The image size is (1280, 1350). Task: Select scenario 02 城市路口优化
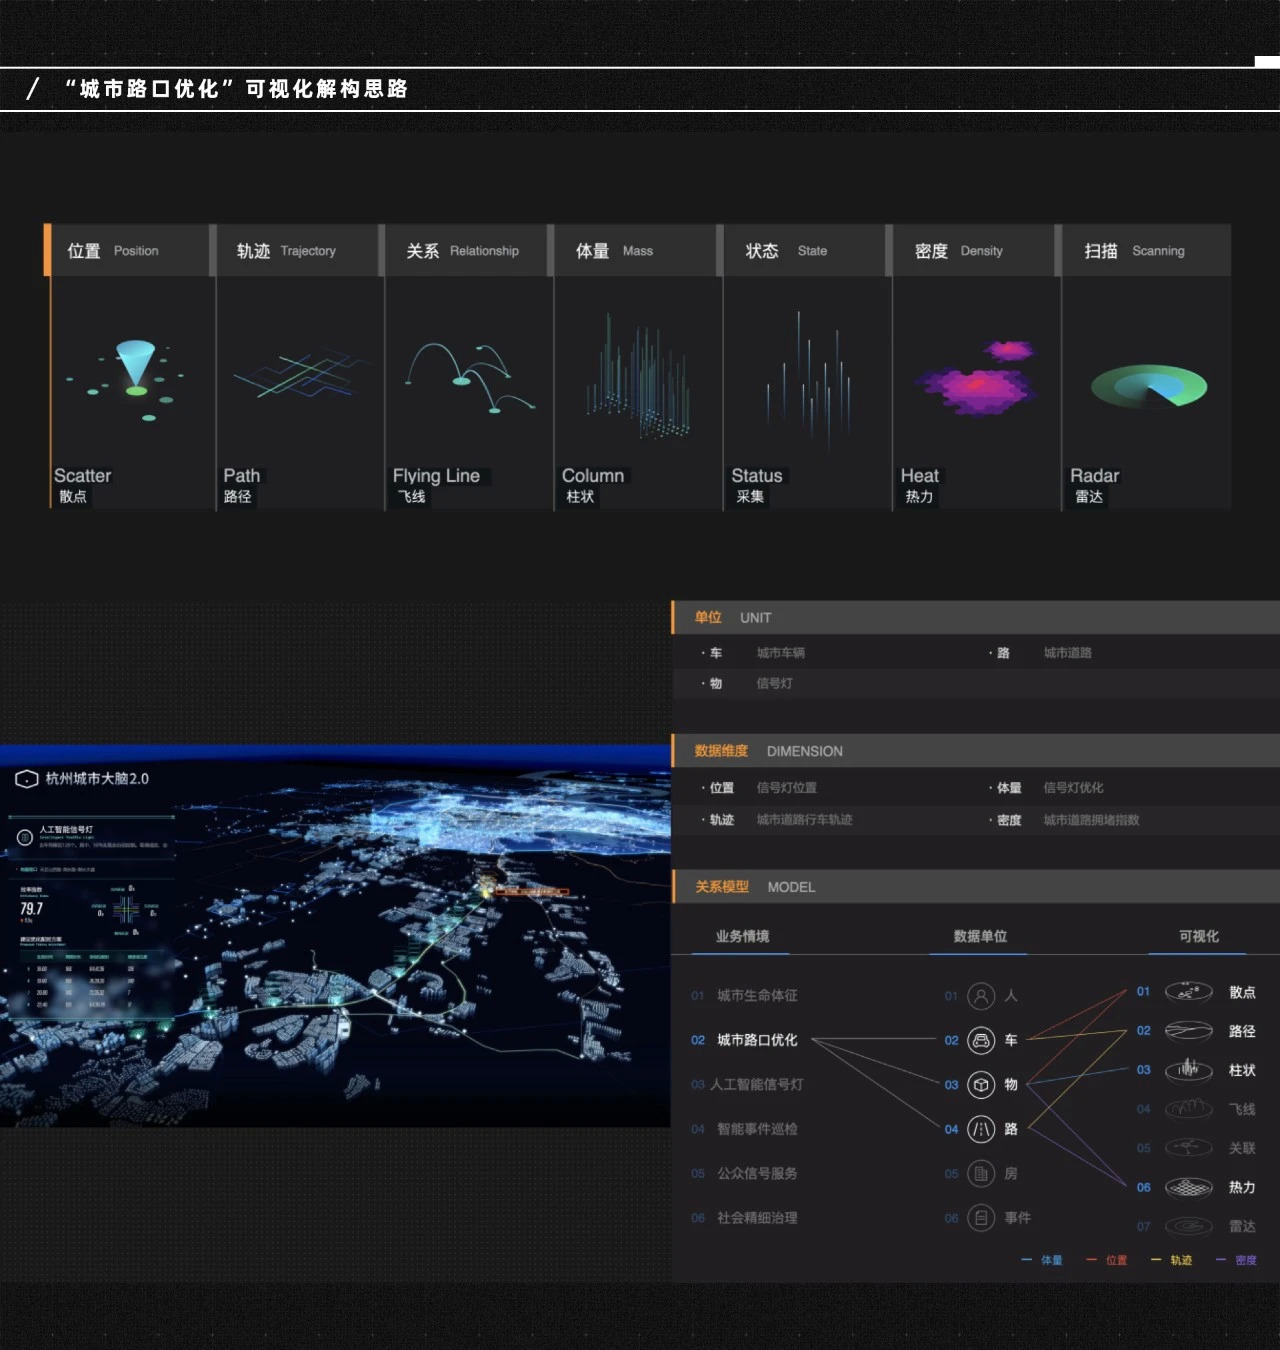point(756,1040)
